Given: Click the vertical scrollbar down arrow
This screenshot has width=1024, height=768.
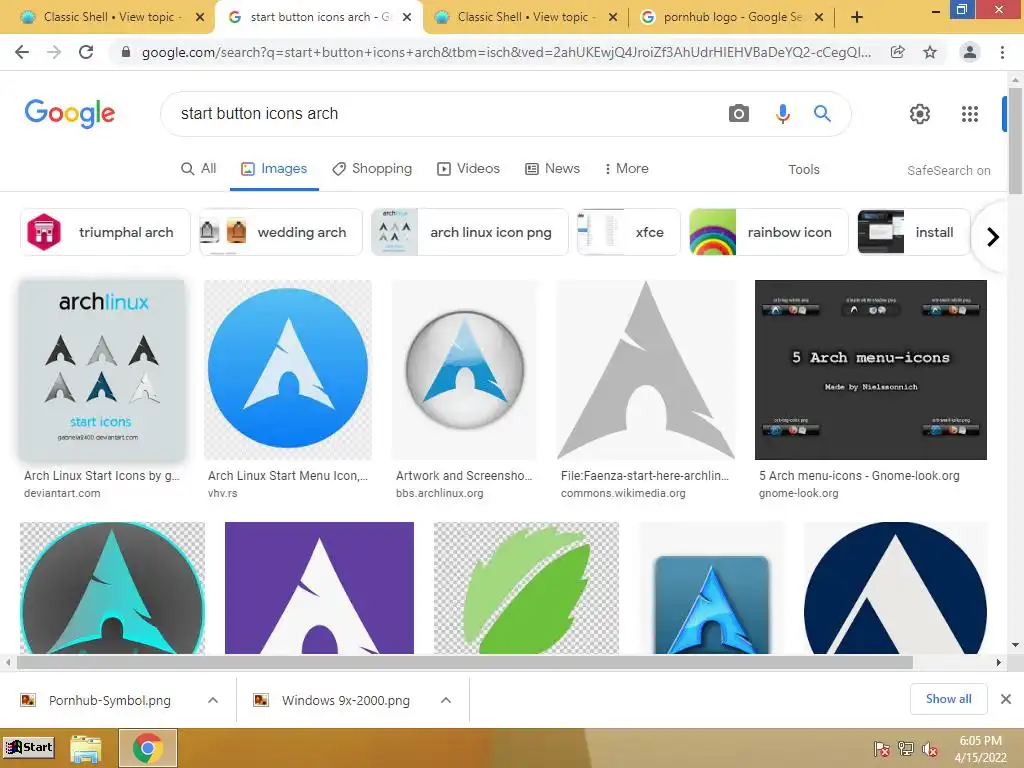Looking at the screenshot, I should pyautogui.click(x=1015, y=645).
